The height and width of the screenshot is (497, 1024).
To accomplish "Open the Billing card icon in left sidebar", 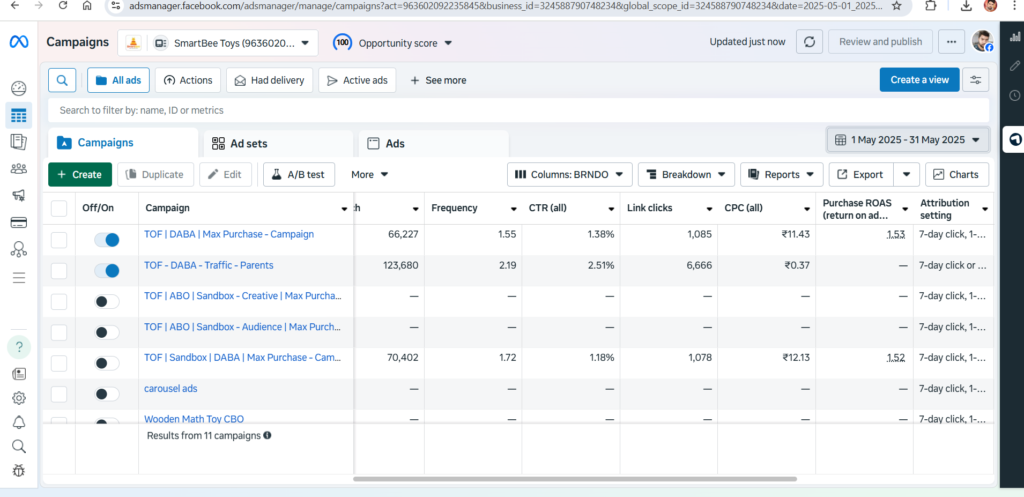I will click(18, 222).
